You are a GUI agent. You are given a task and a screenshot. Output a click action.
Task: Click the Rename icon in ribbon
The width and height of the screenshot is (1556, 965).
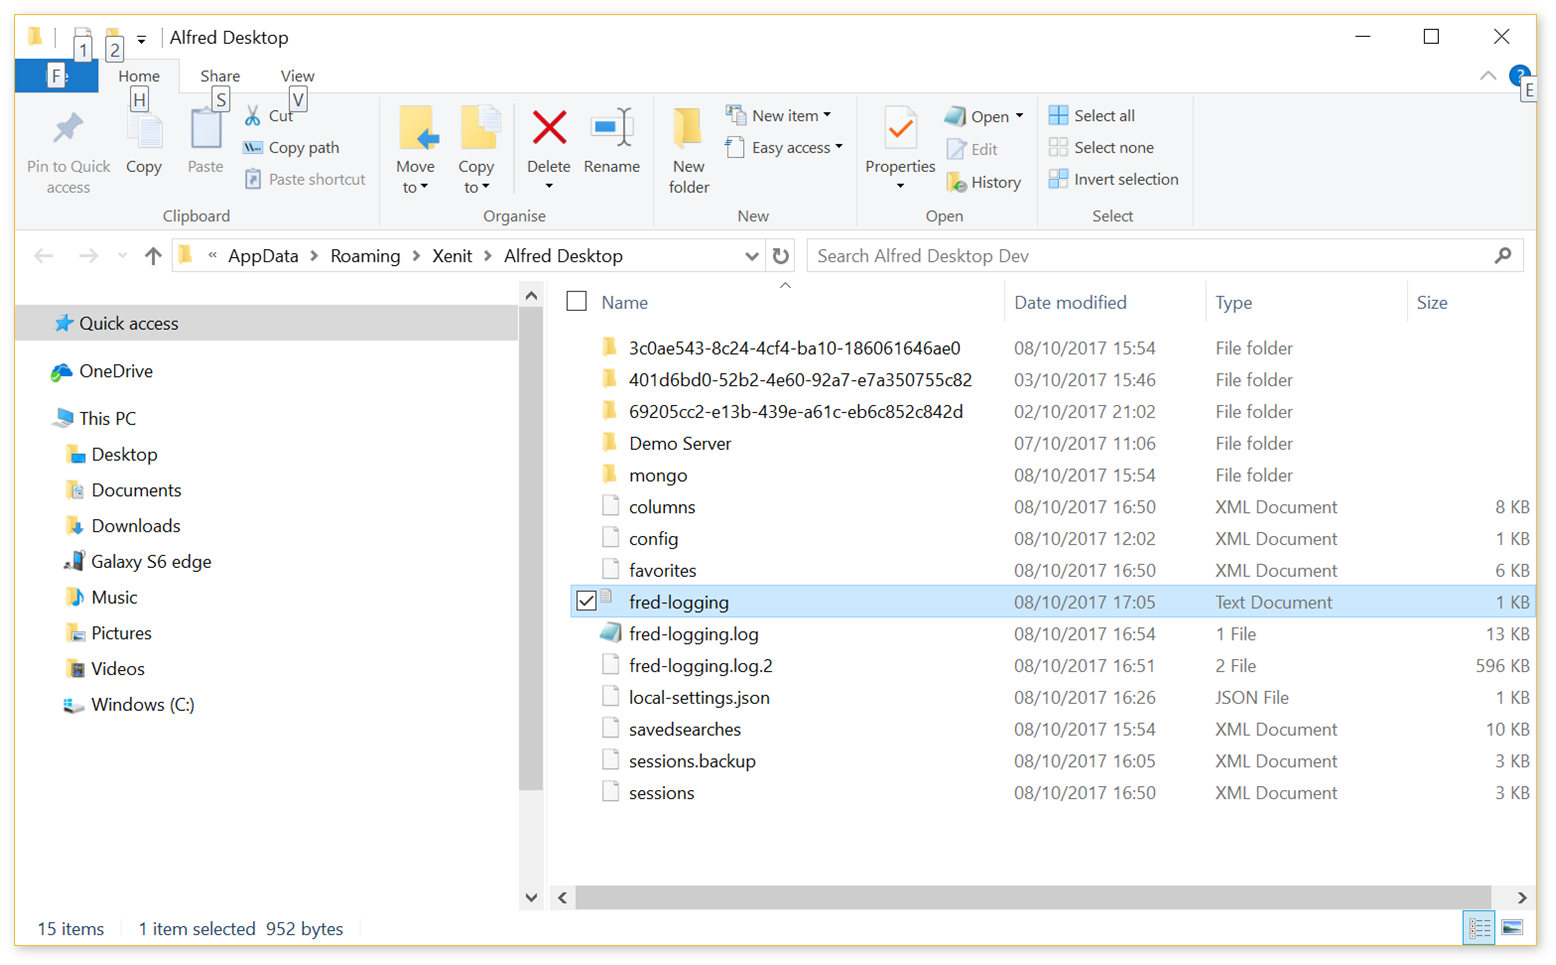coord(611,129)
